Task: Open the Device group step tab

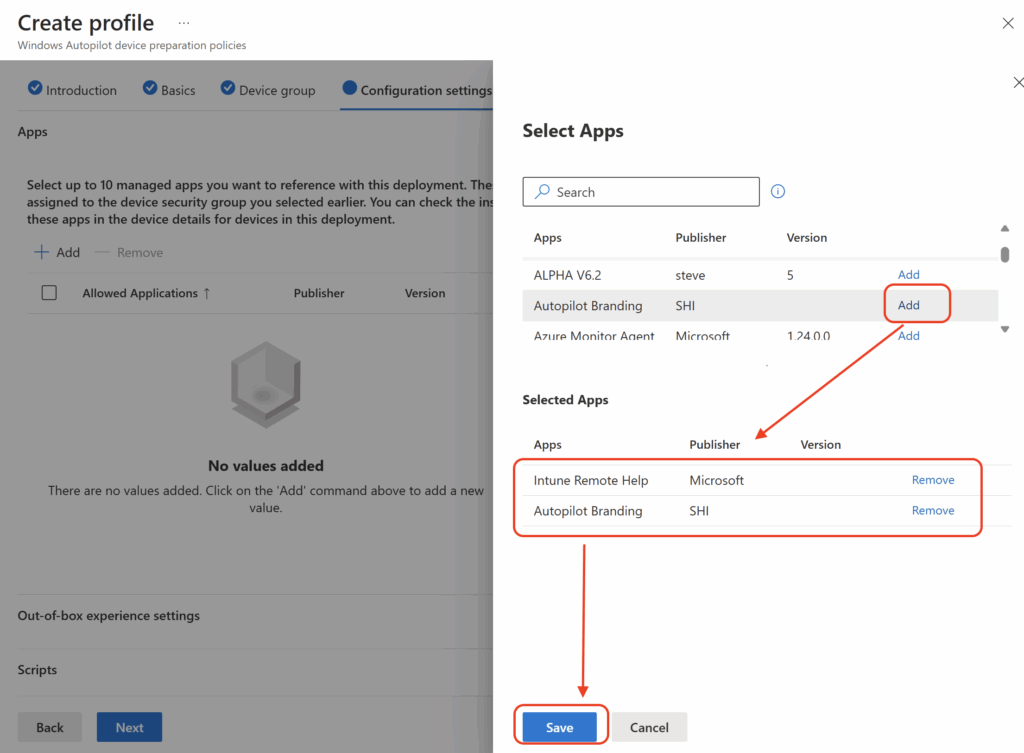Action: (x=268, y=89)
